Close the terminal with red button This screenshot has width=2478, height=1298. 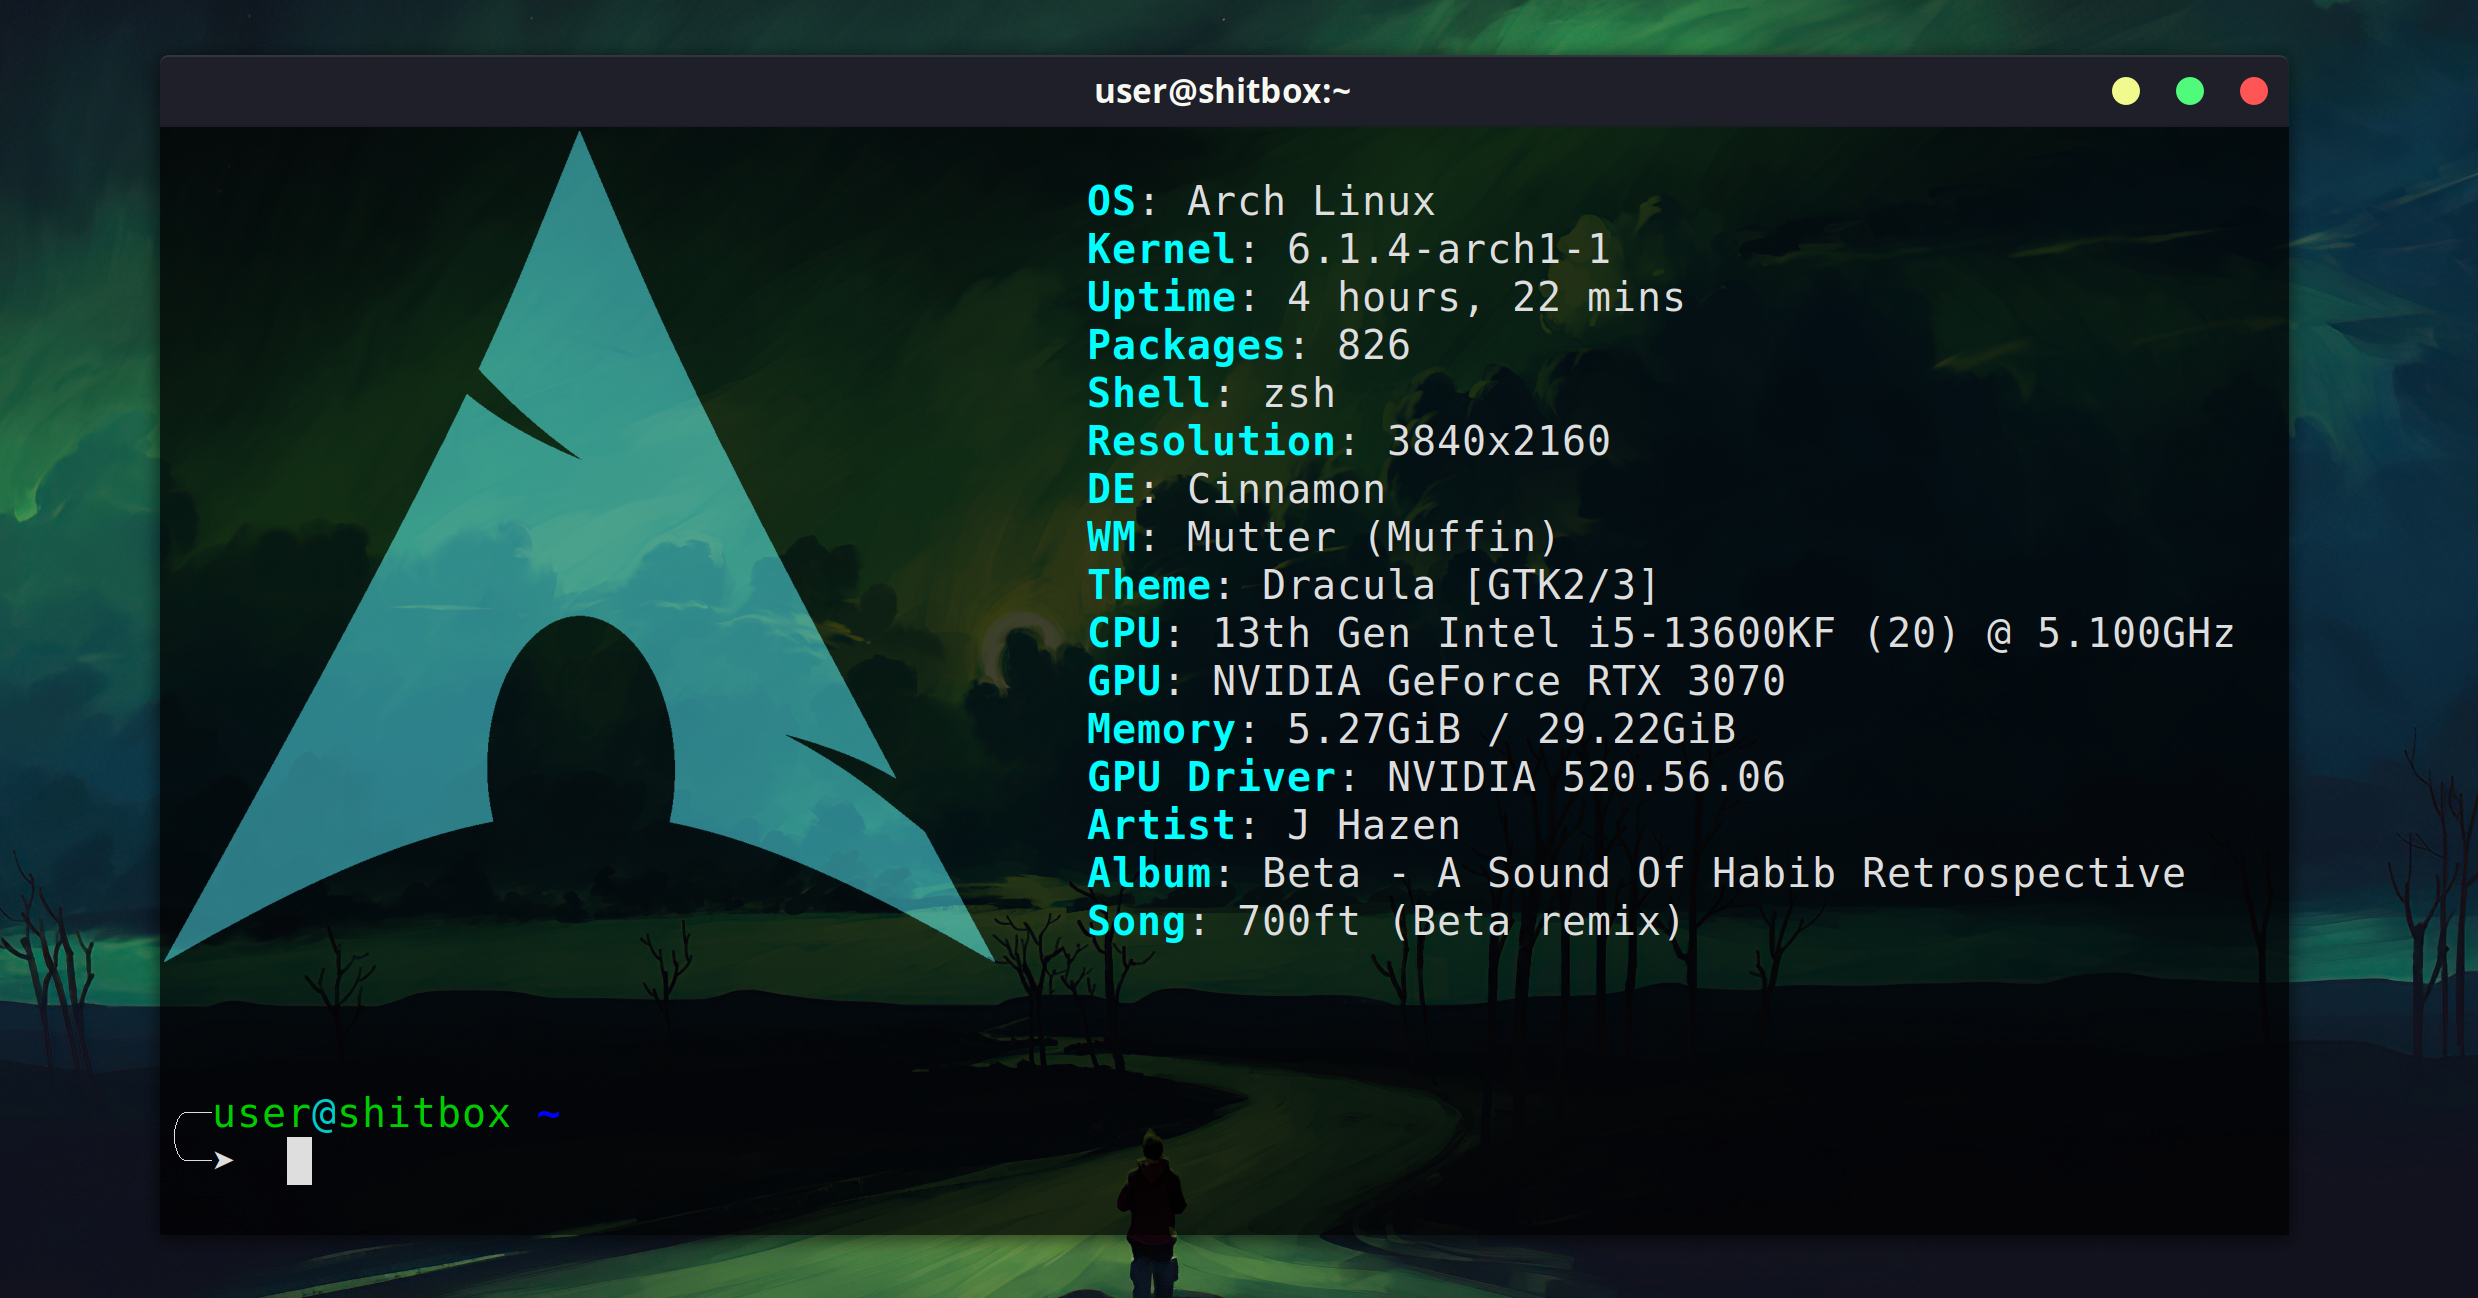[2253, 92]
